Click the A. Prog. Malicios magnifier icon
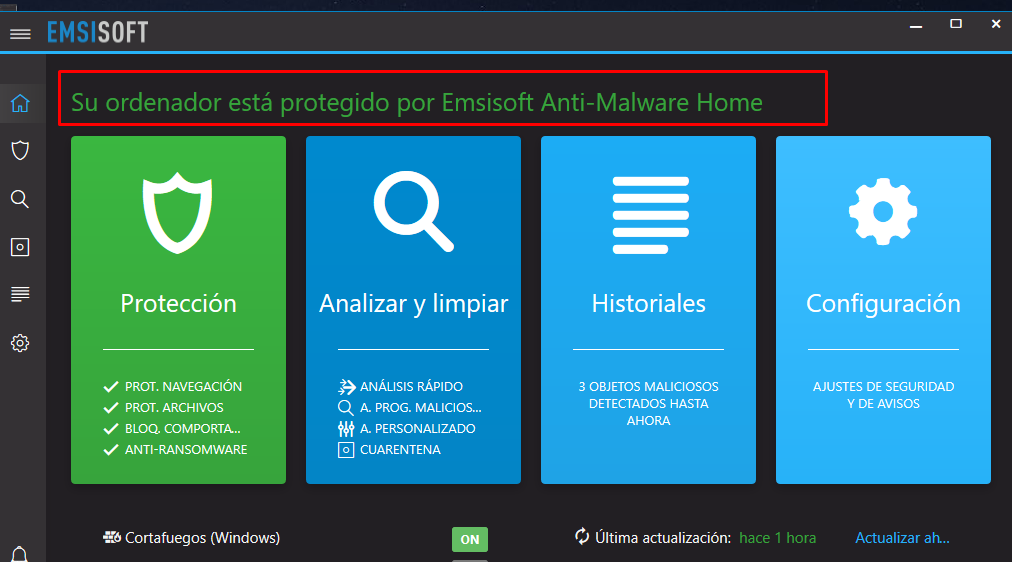Viewport: 1012px width, 562px height. pyautogui.click(x=345, y=408)
